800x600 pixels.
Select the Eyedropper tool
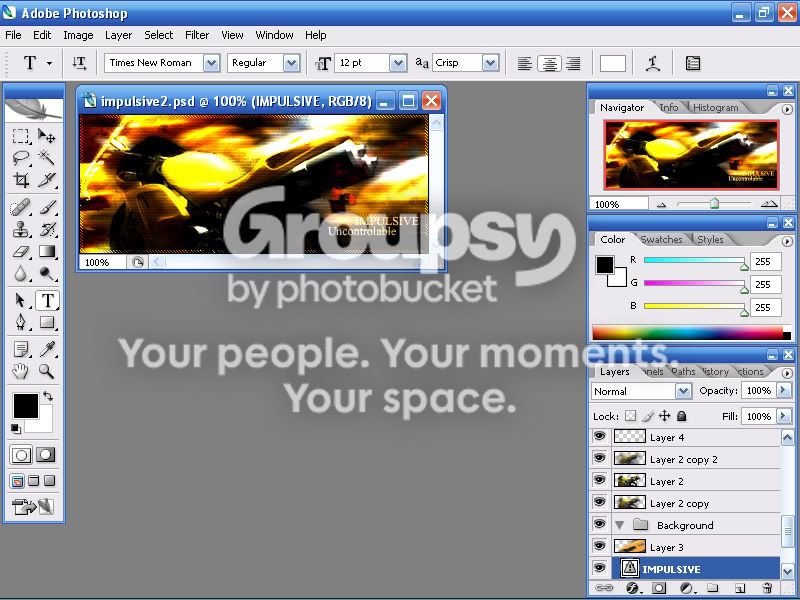point(46,349)
